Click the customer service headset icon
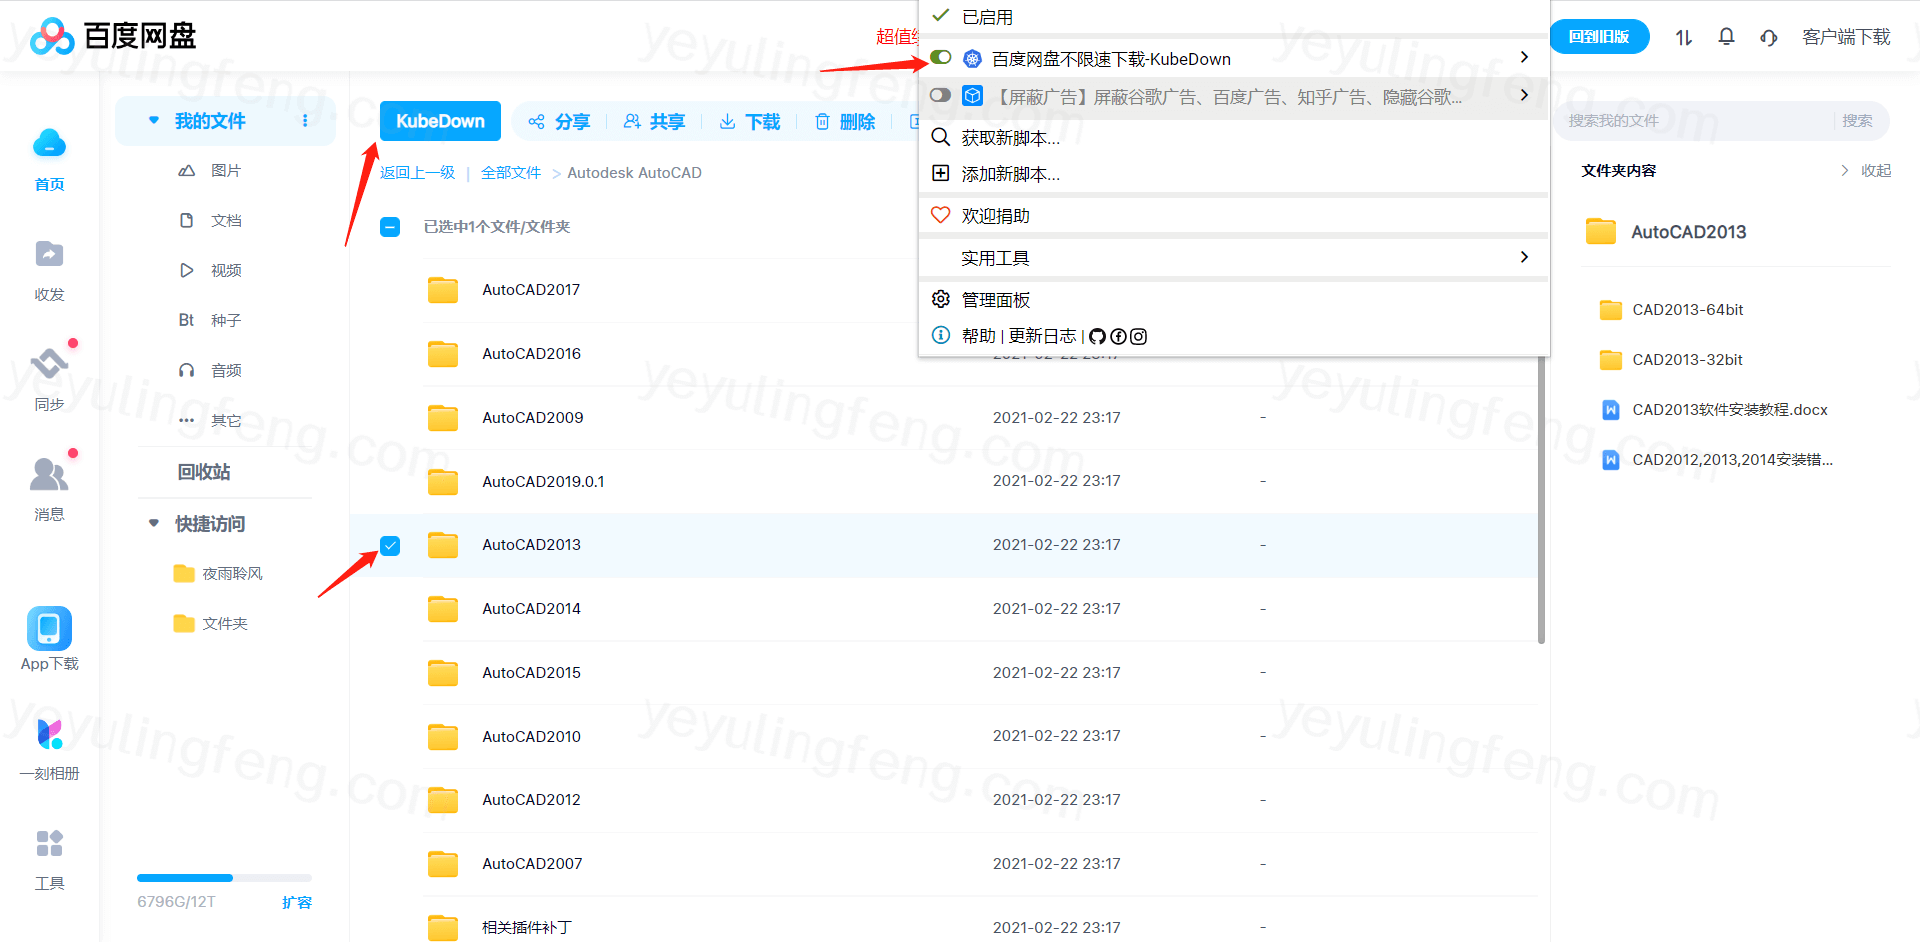The height and width of the screenshot is (942, 1920). click(x=1769, y=37)
